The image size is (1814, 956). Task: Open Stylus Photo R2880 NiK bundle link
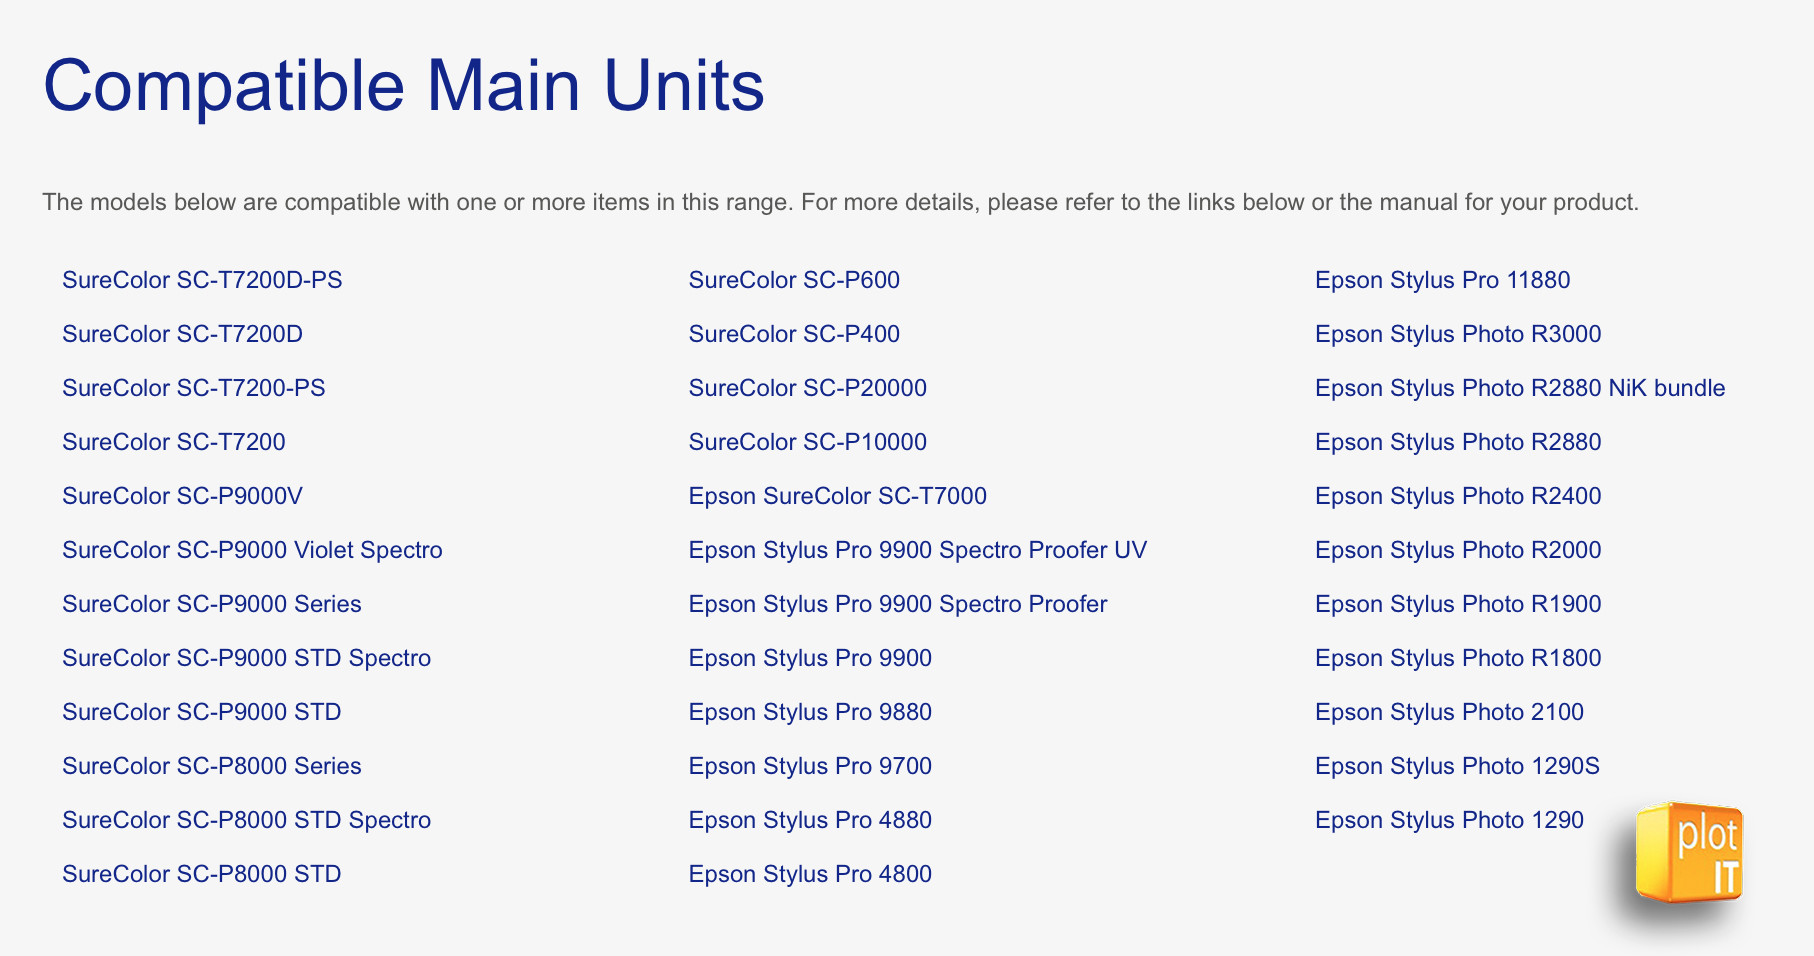tap(1520, 388)
